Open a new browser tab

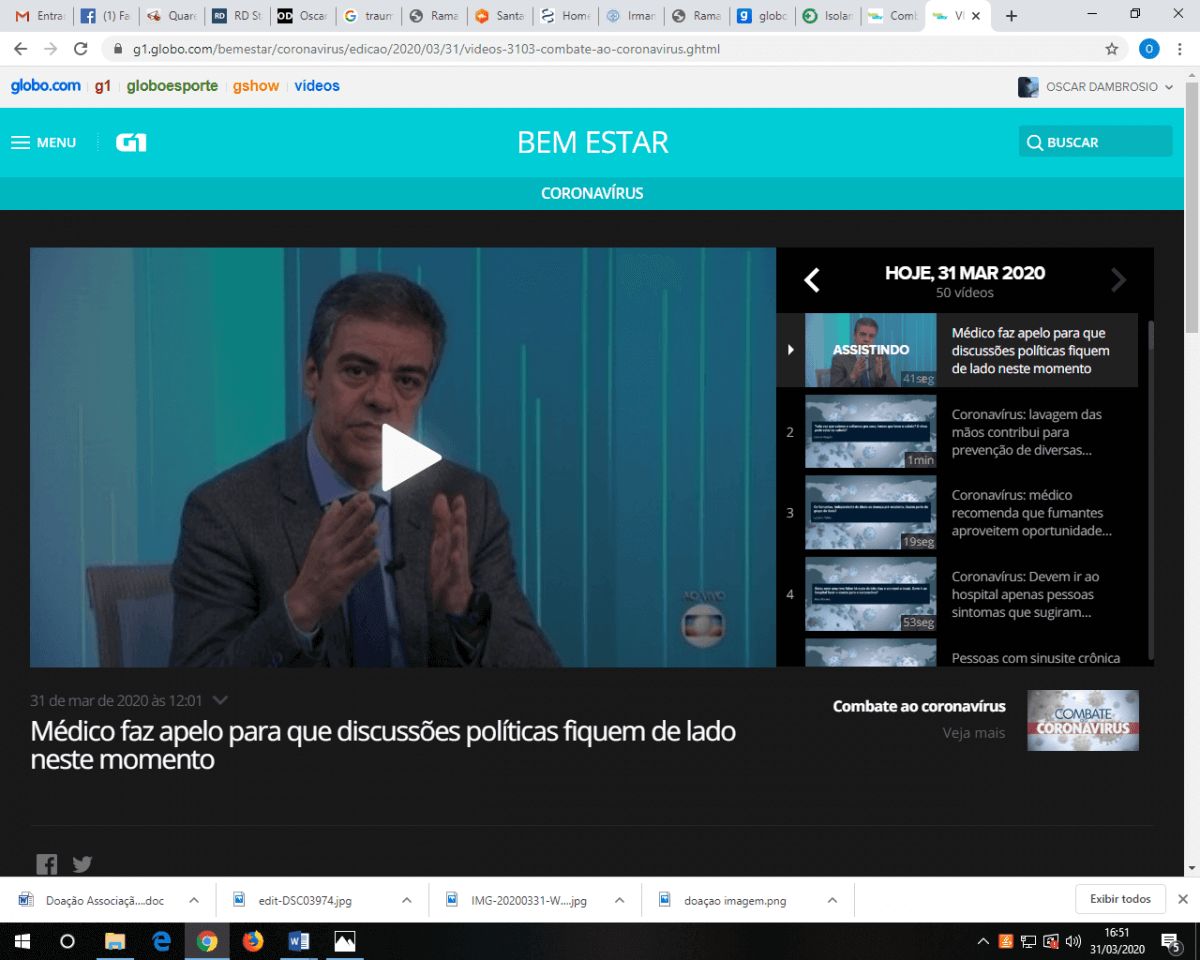click(1011, 16)
